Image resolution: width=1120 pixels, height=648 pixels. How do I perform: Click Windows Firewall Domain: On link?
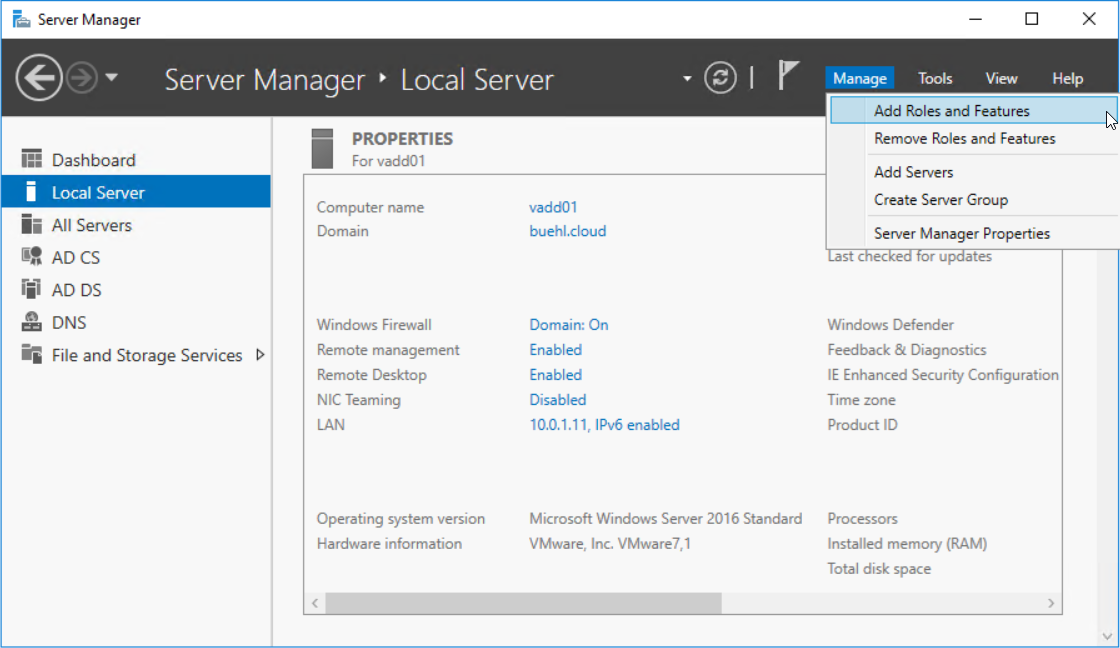(569, 325)
